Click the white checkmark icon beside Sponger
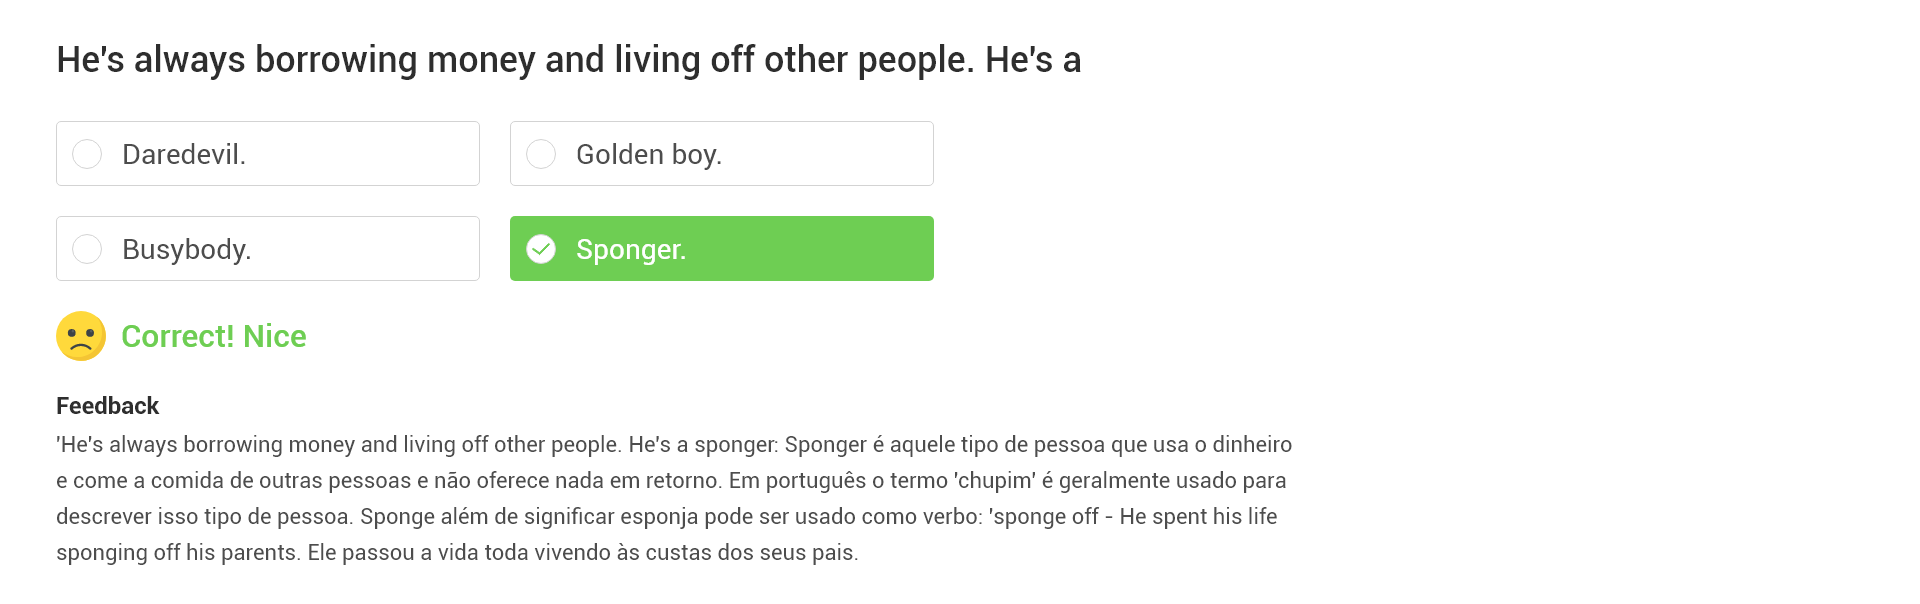 point(541,249)
